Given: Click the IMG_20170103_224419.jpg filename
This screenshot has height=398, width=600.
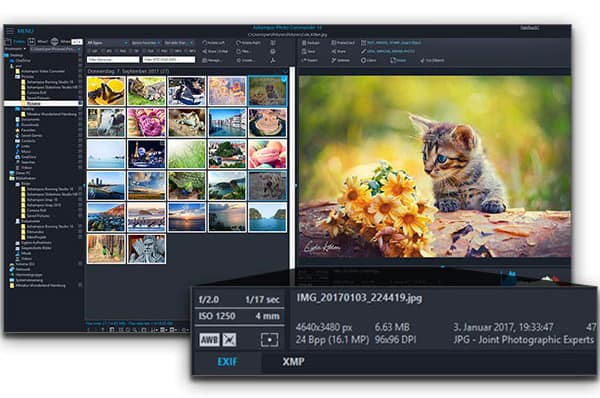Looking at the screenshot, I should (x=359, y=298).
